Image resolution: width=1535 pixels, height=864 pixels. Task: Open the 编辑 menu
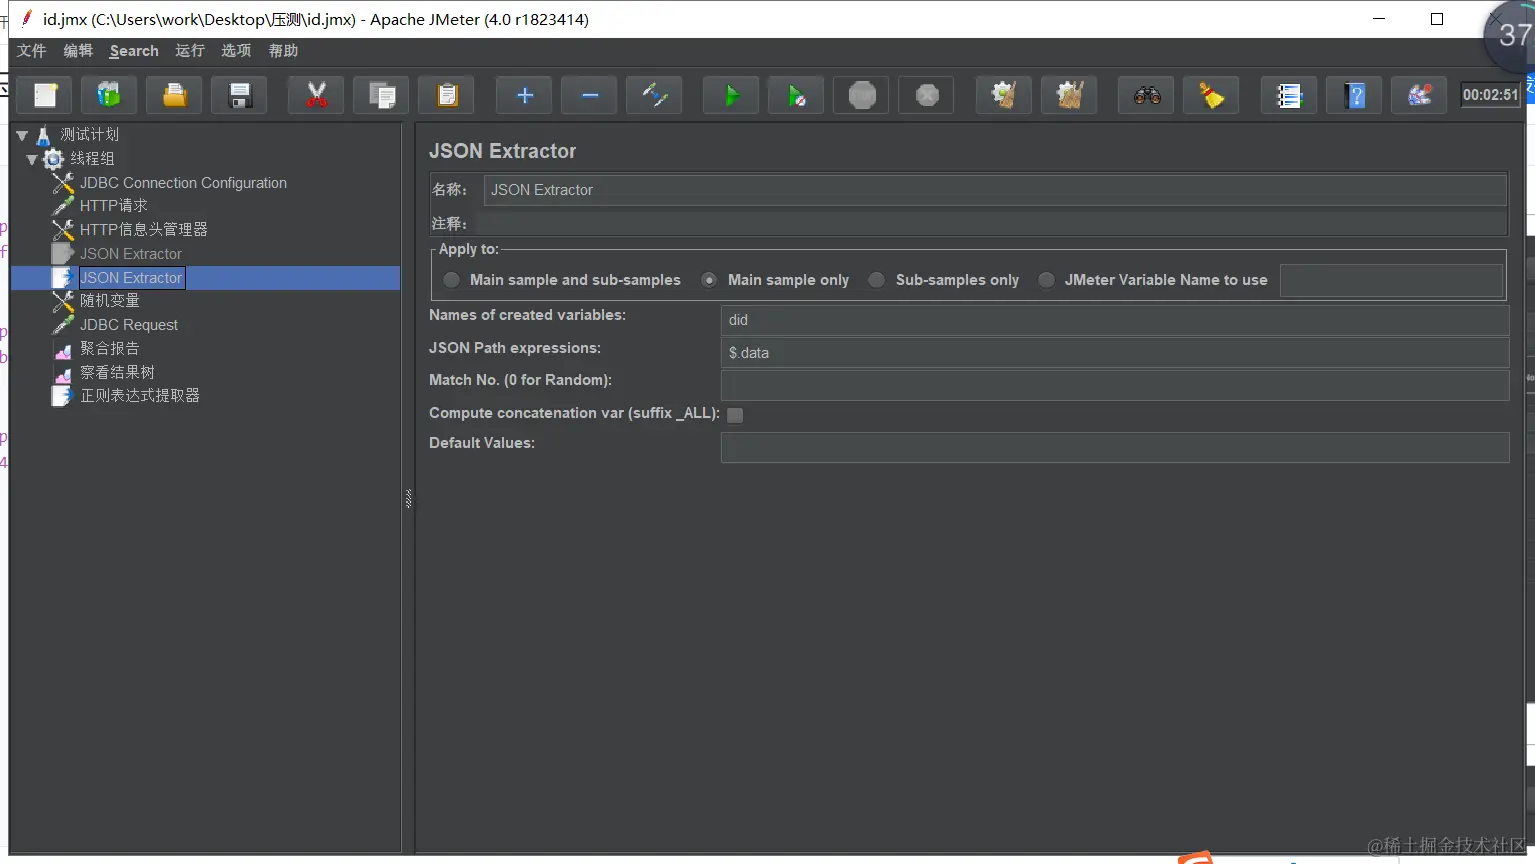click(78, 51)
